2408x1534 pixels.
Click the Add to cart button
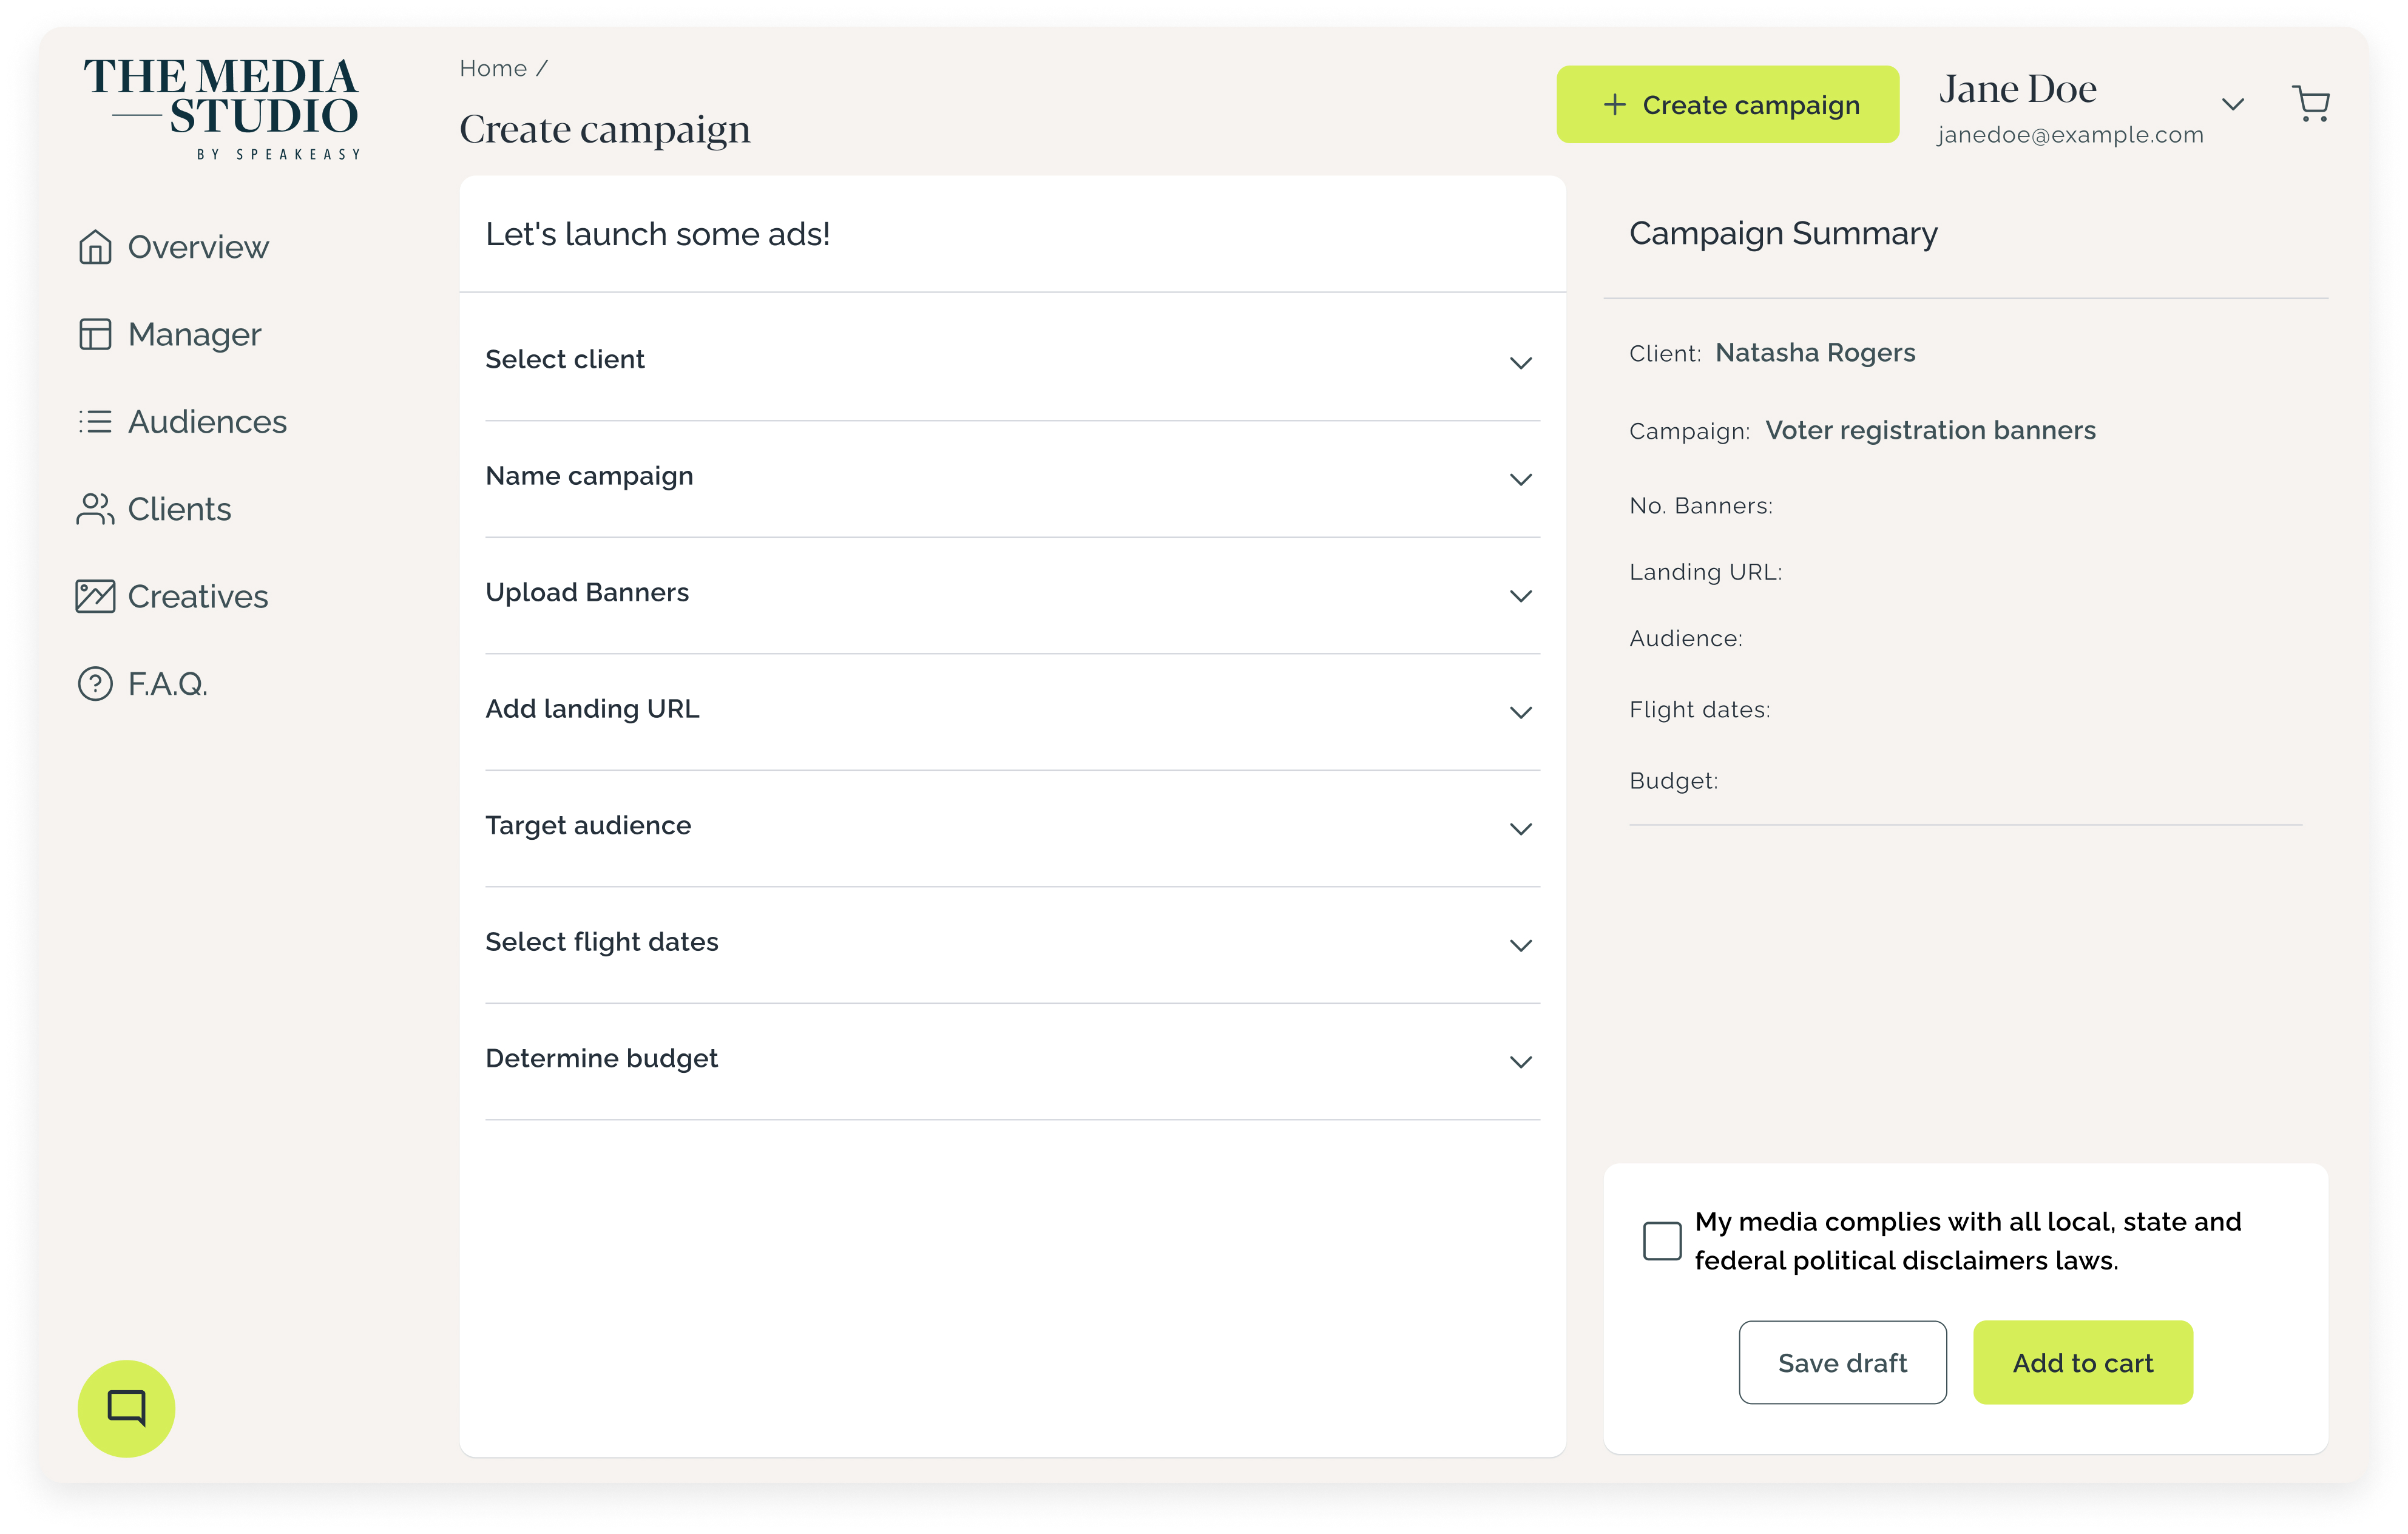coord(2082,1362)
